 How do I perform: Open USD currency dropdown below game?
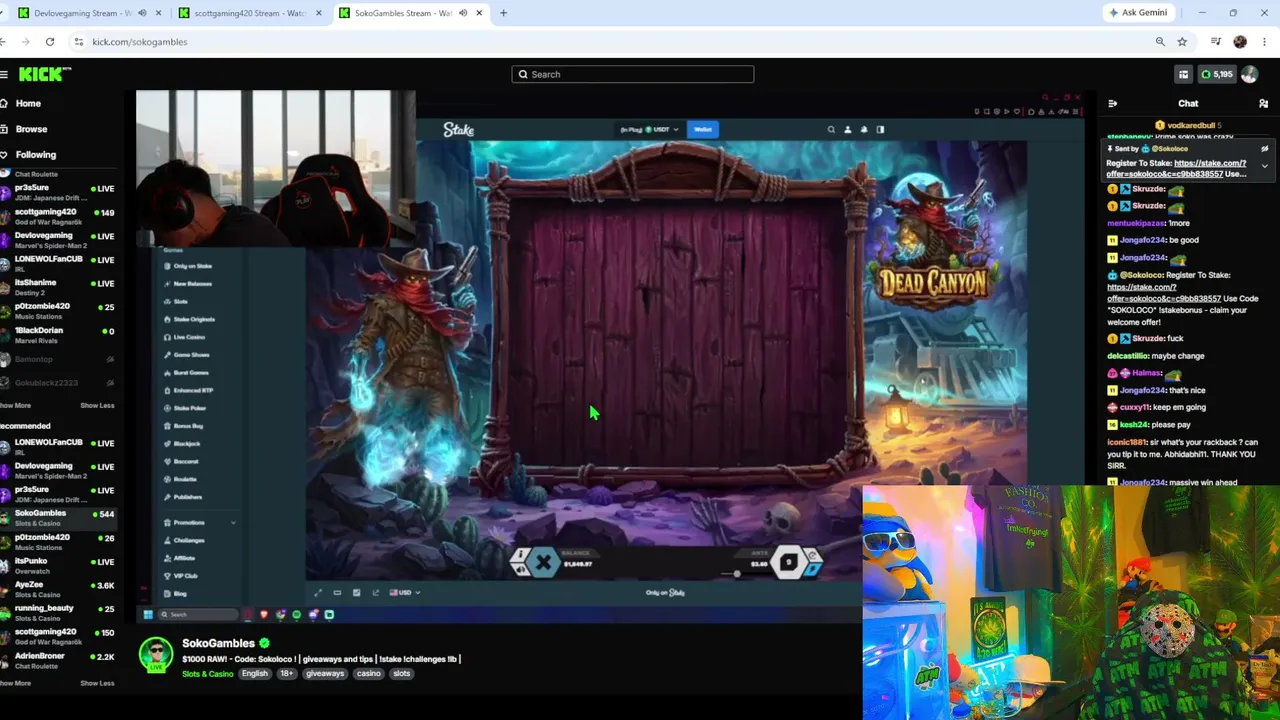point(406,592)
